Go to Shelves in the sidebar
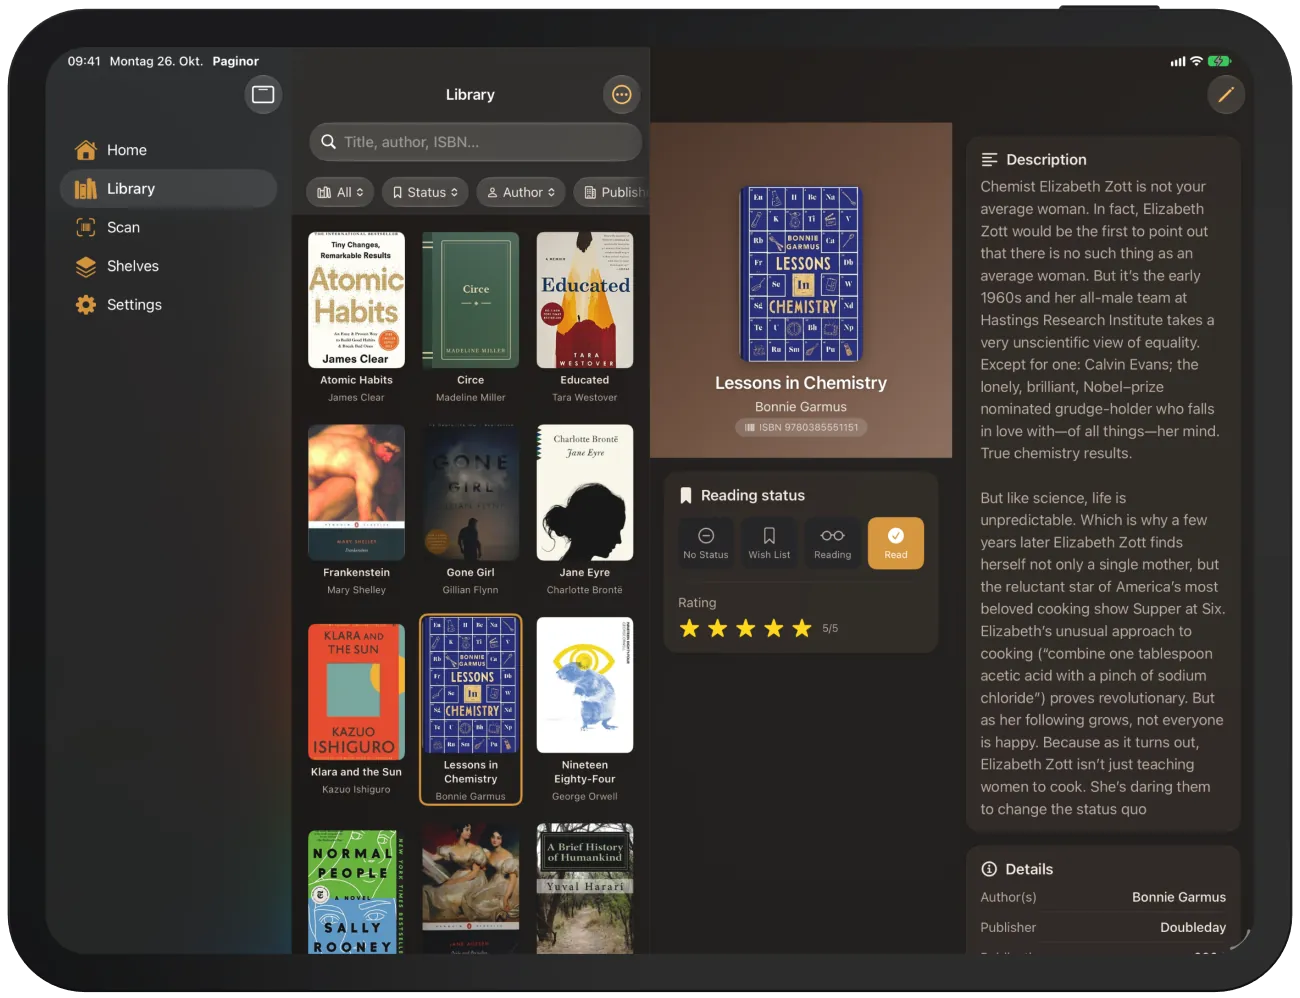The width and height of the screenshot is (1300, 998). [168, 266]
